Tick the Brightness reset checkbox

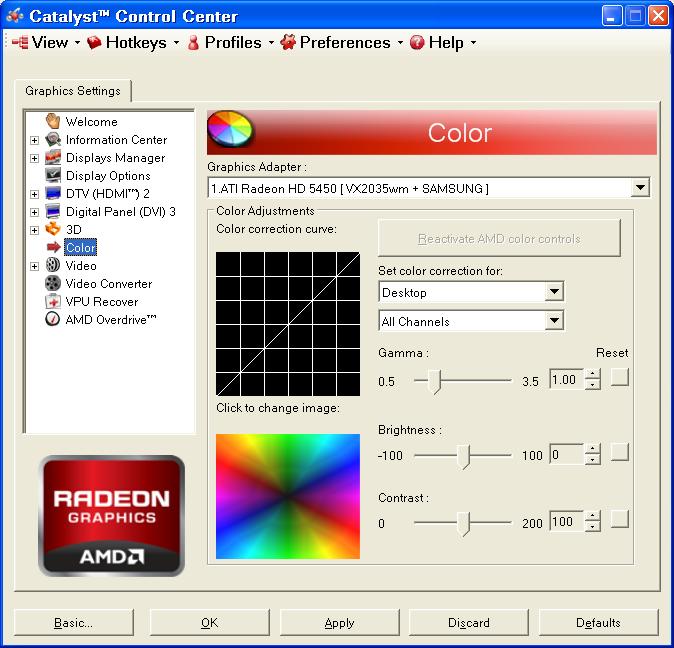(x=620, y=452)
